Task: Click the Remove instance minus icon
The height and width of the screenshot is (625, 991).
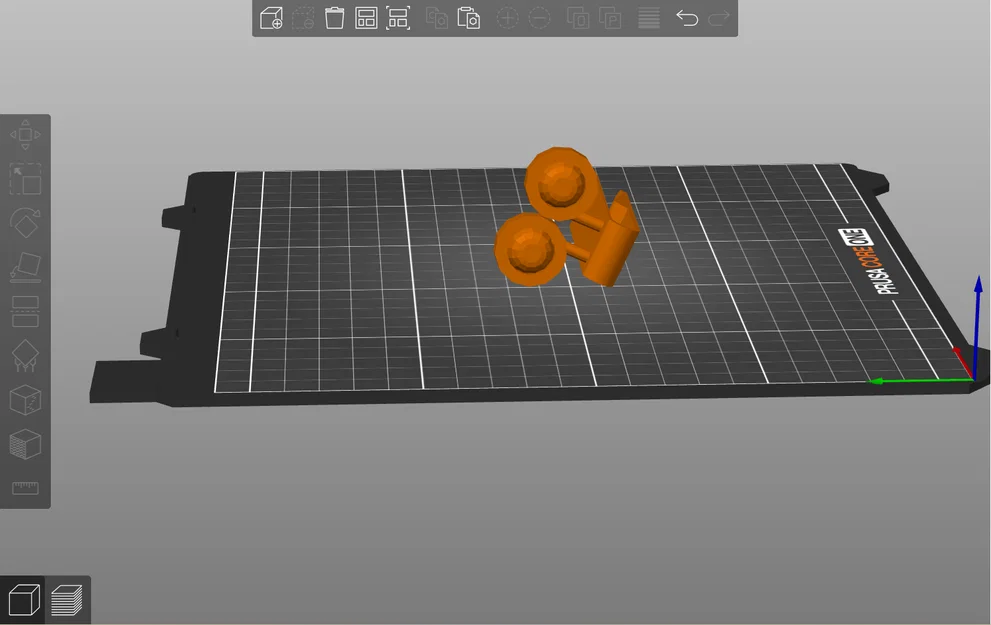Action: coord(539,18)
